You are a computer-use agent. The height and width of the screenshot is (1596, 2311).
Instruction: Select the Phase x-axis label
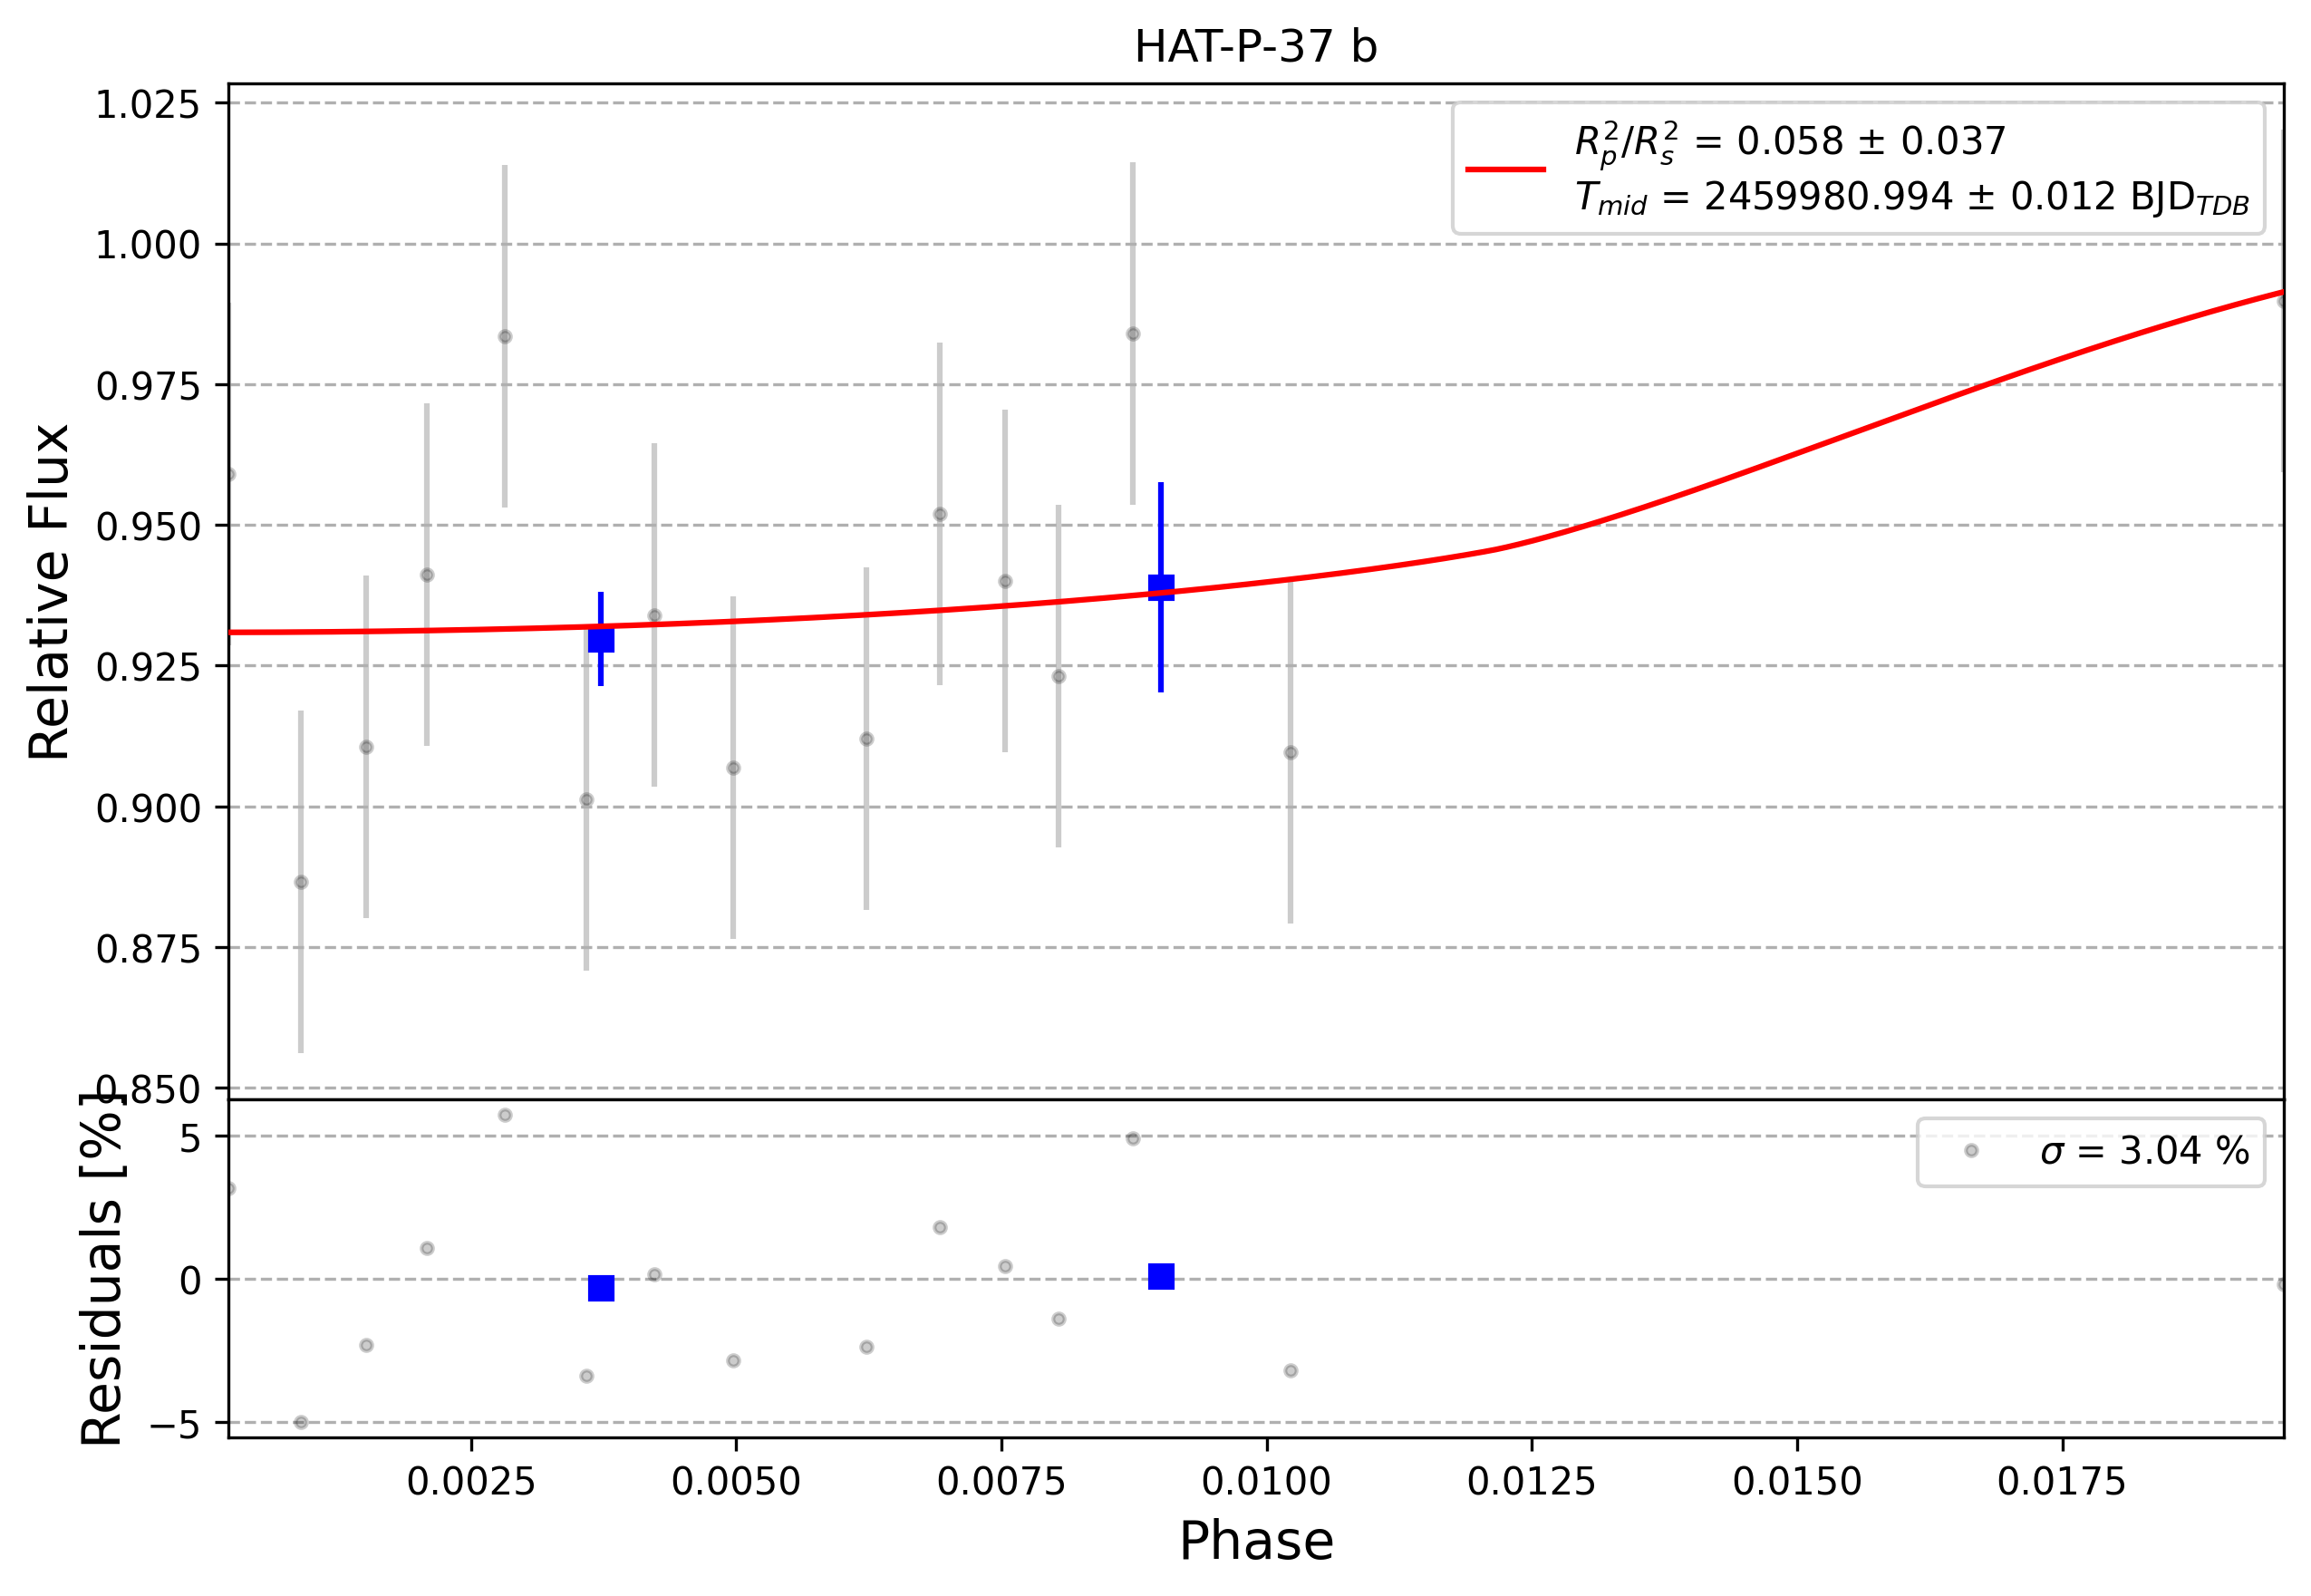(x=1256, y=1541)
